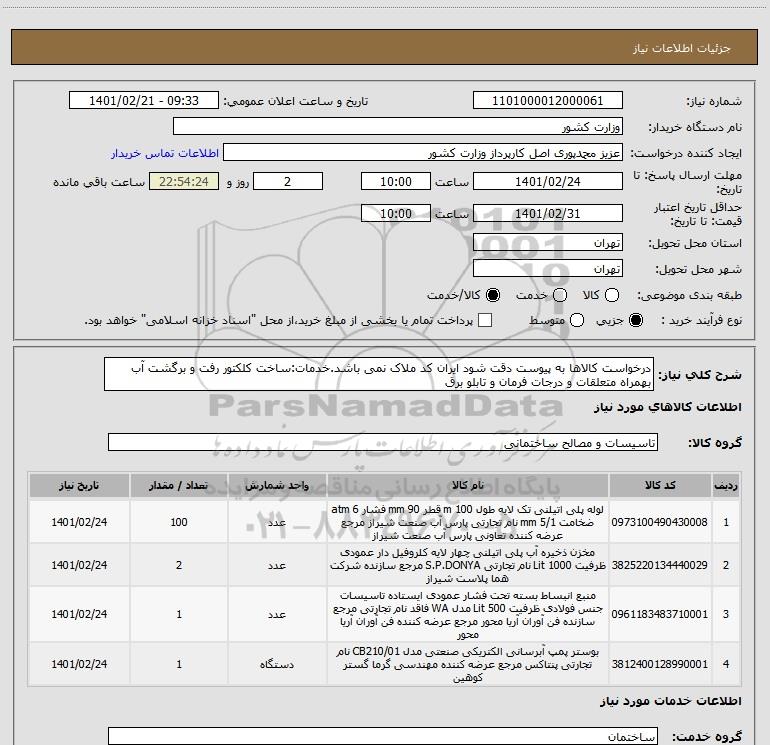Choose the متوسط purchase process option
Image resolution: width=770 pixels, height=745 pixels.
(x=577, y=320)
